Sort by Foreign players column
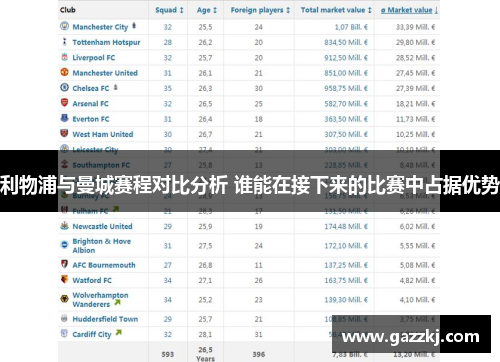 click(x=260, y=10)
